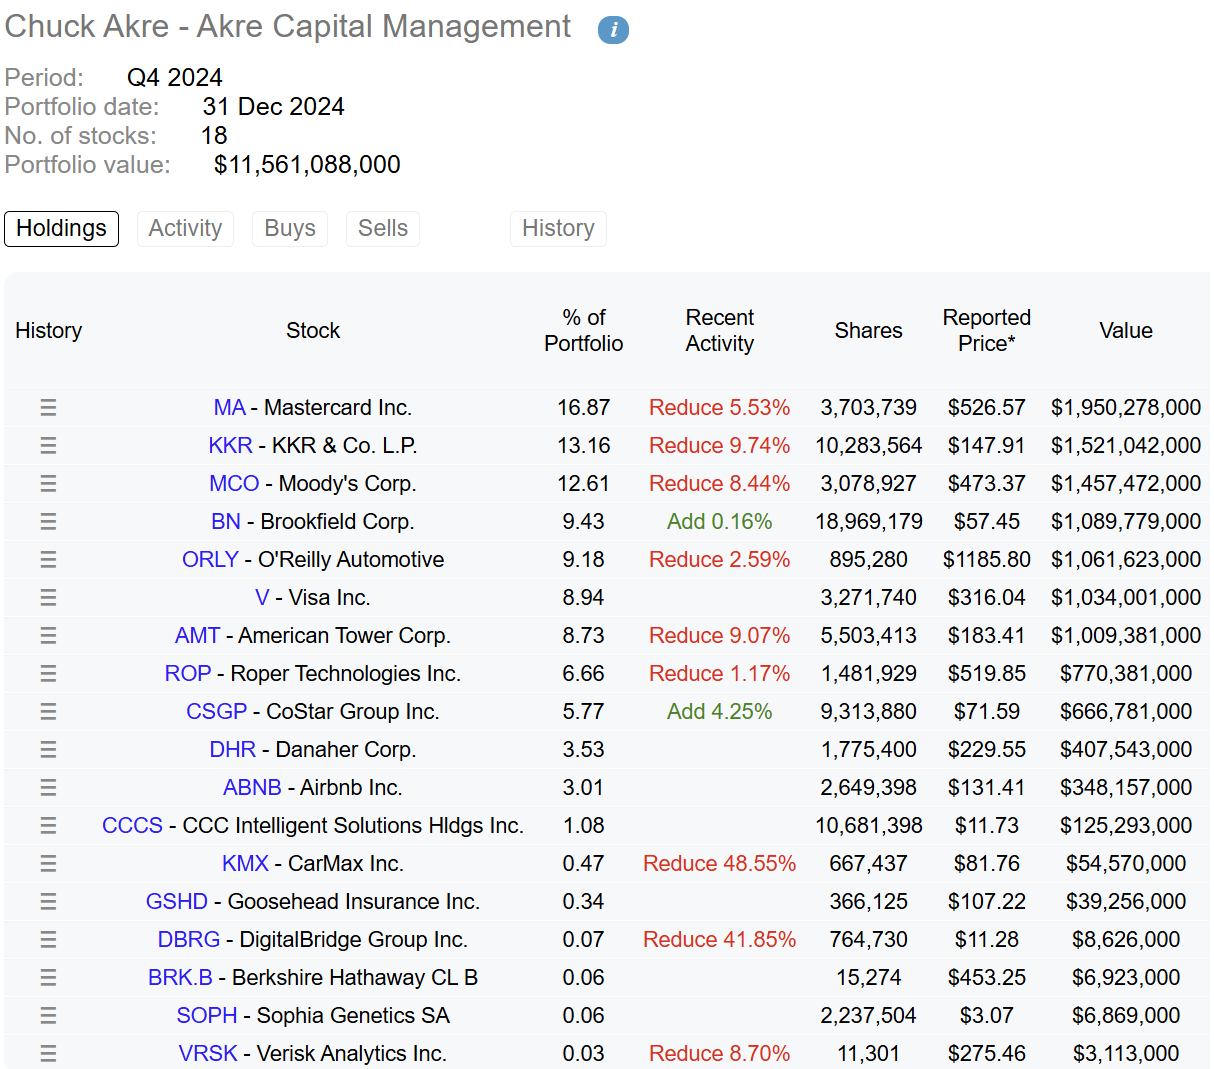Sort by the Shares column header

click(x=868, y=330)
